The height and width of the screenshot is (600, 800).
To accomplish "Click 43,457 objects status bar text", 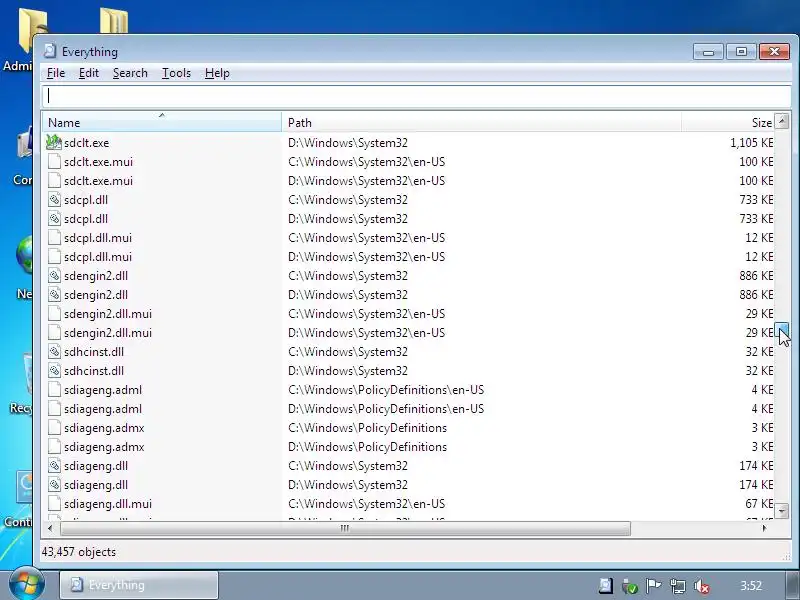I will tap(79, 552).
